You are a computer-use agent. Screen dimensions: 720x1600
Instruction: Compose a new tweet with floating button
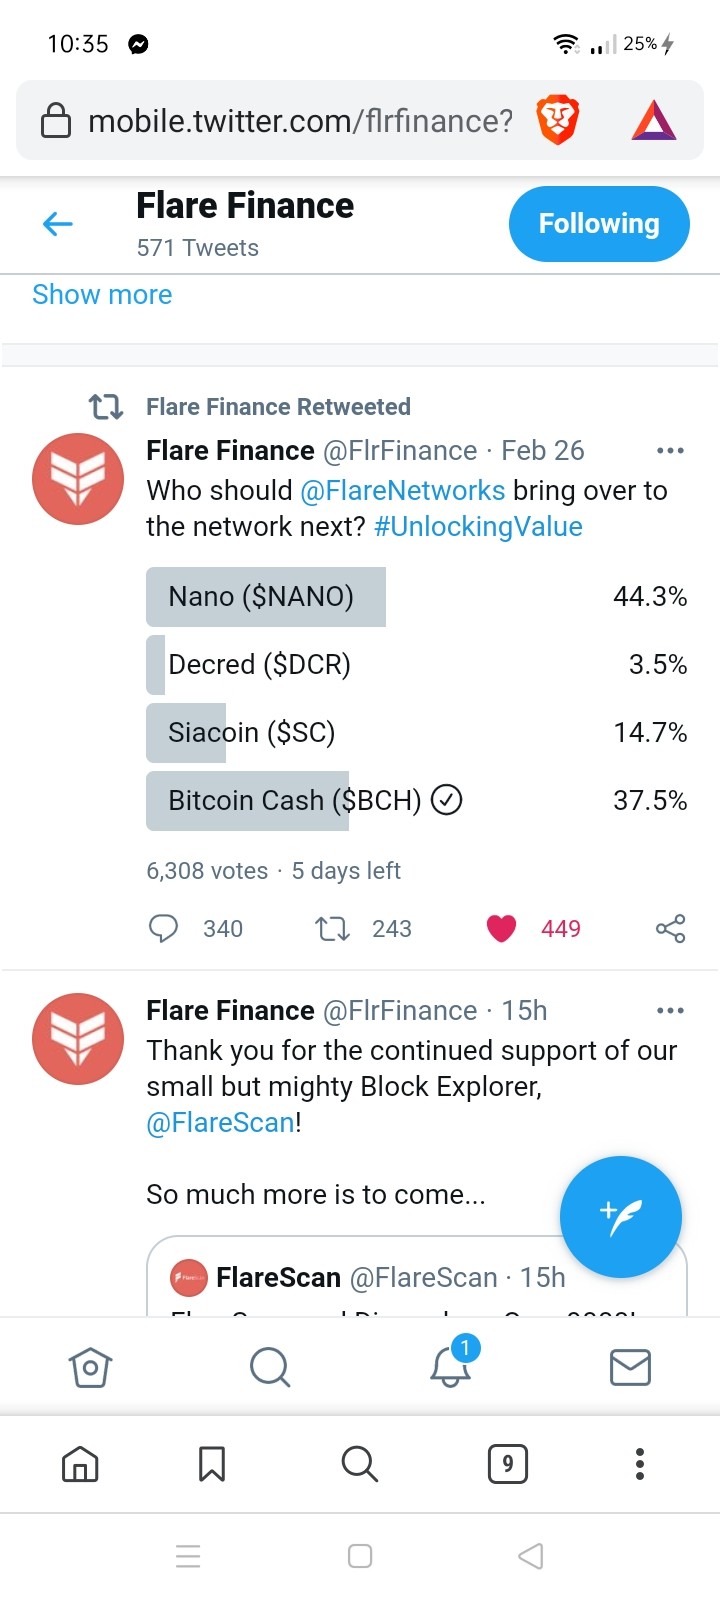[x=621, y=1217]
